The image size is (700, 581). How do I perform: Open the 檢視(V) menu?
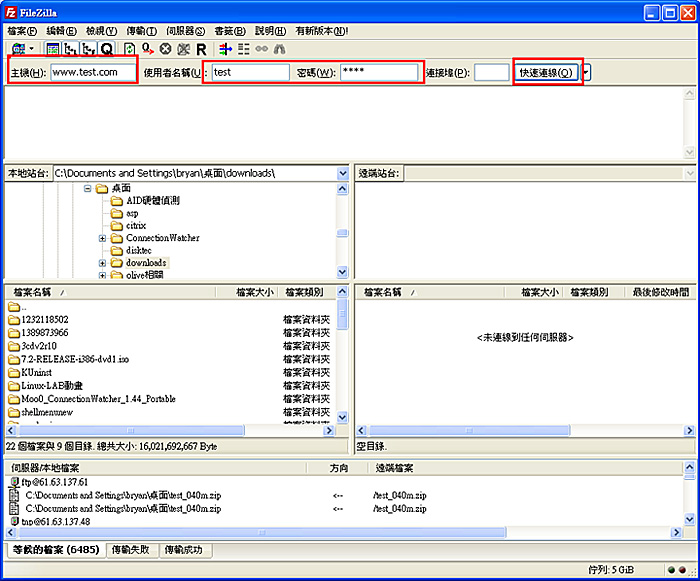click(x=101, y=31)
